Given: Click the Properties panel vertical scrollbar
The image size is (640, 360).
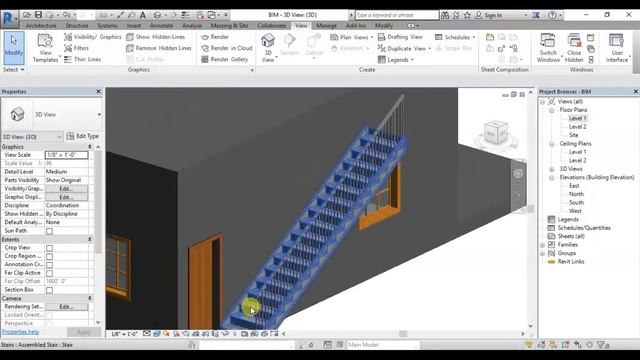Looking at the screenshot, I should coord(98,202).
